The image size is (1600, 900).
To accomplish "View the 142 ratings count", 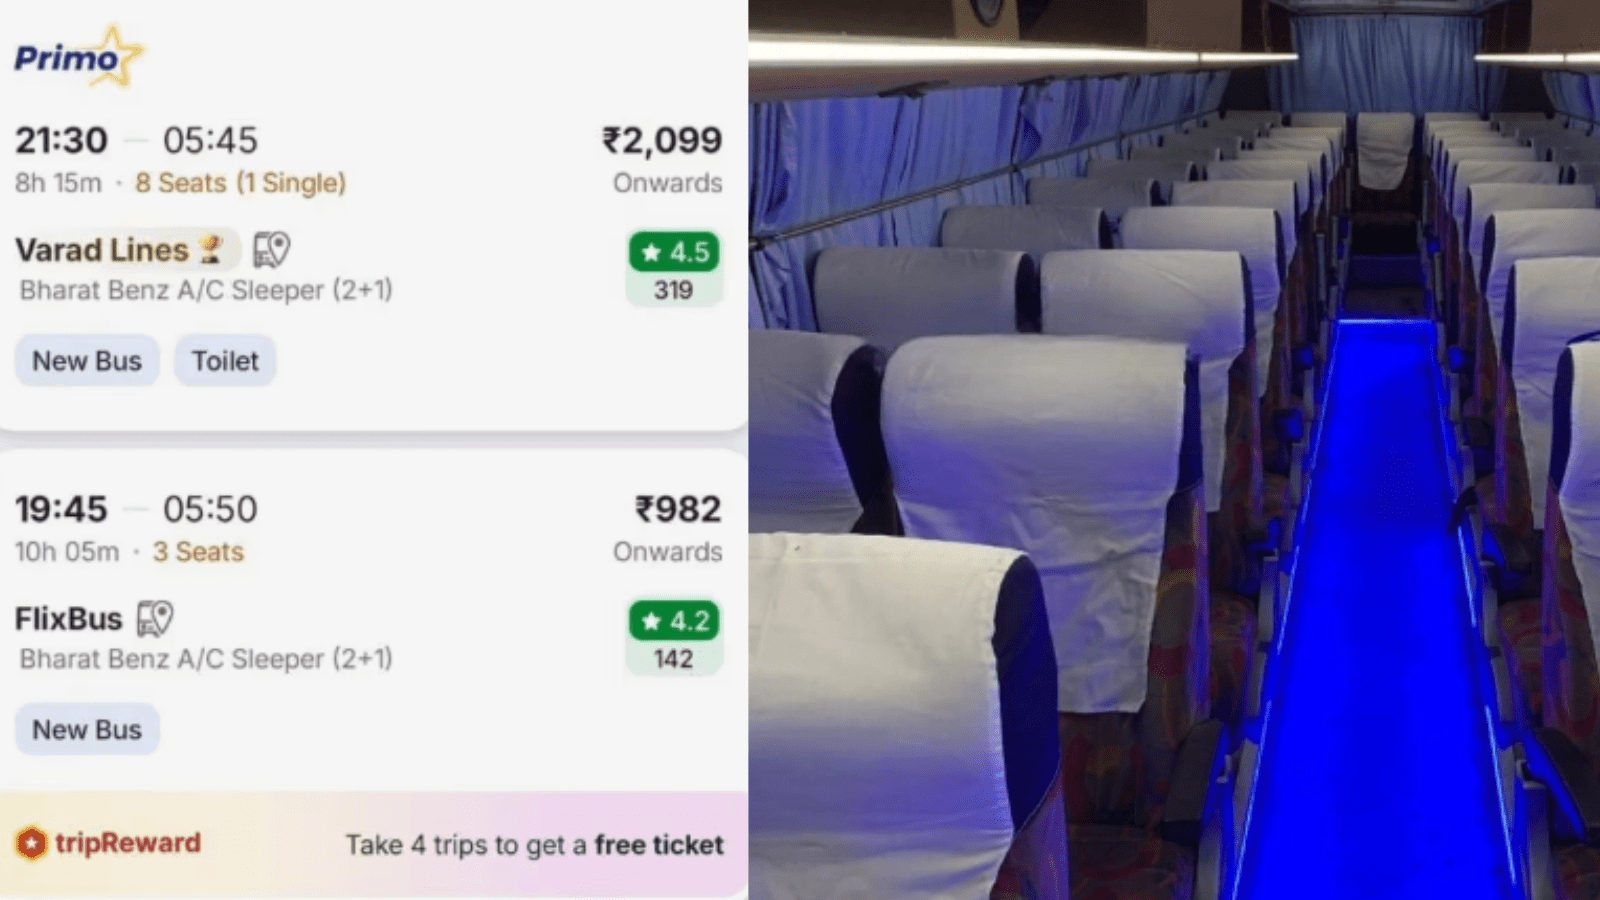I will (674, 659).
